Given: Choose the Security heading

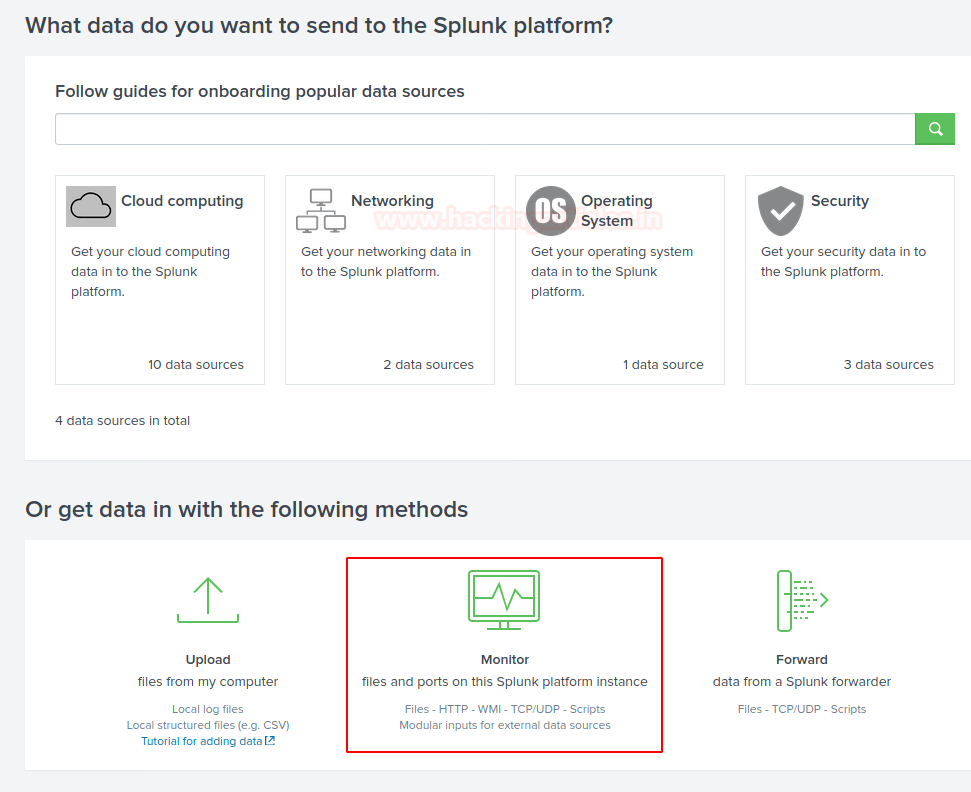Looking at the screenshot, I should click(x=839, y=201).
